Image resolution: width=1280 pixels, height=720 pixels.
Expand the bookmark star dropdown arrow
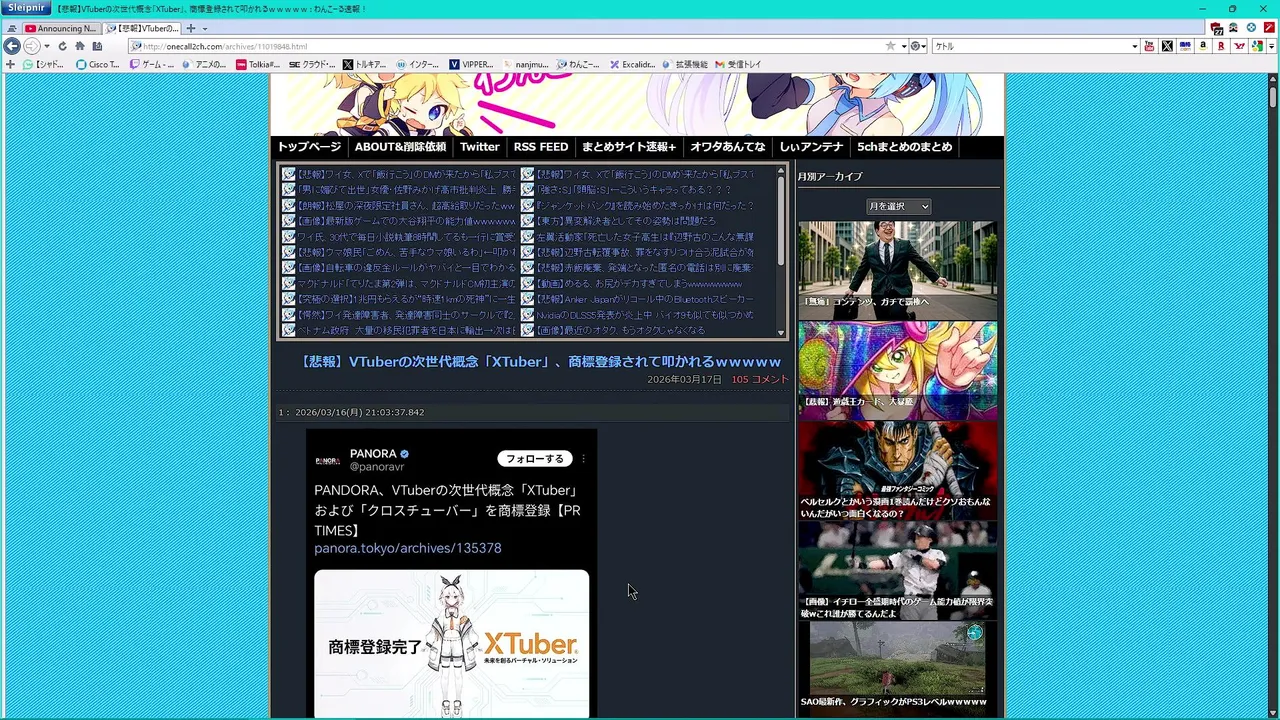click(904, 46)
